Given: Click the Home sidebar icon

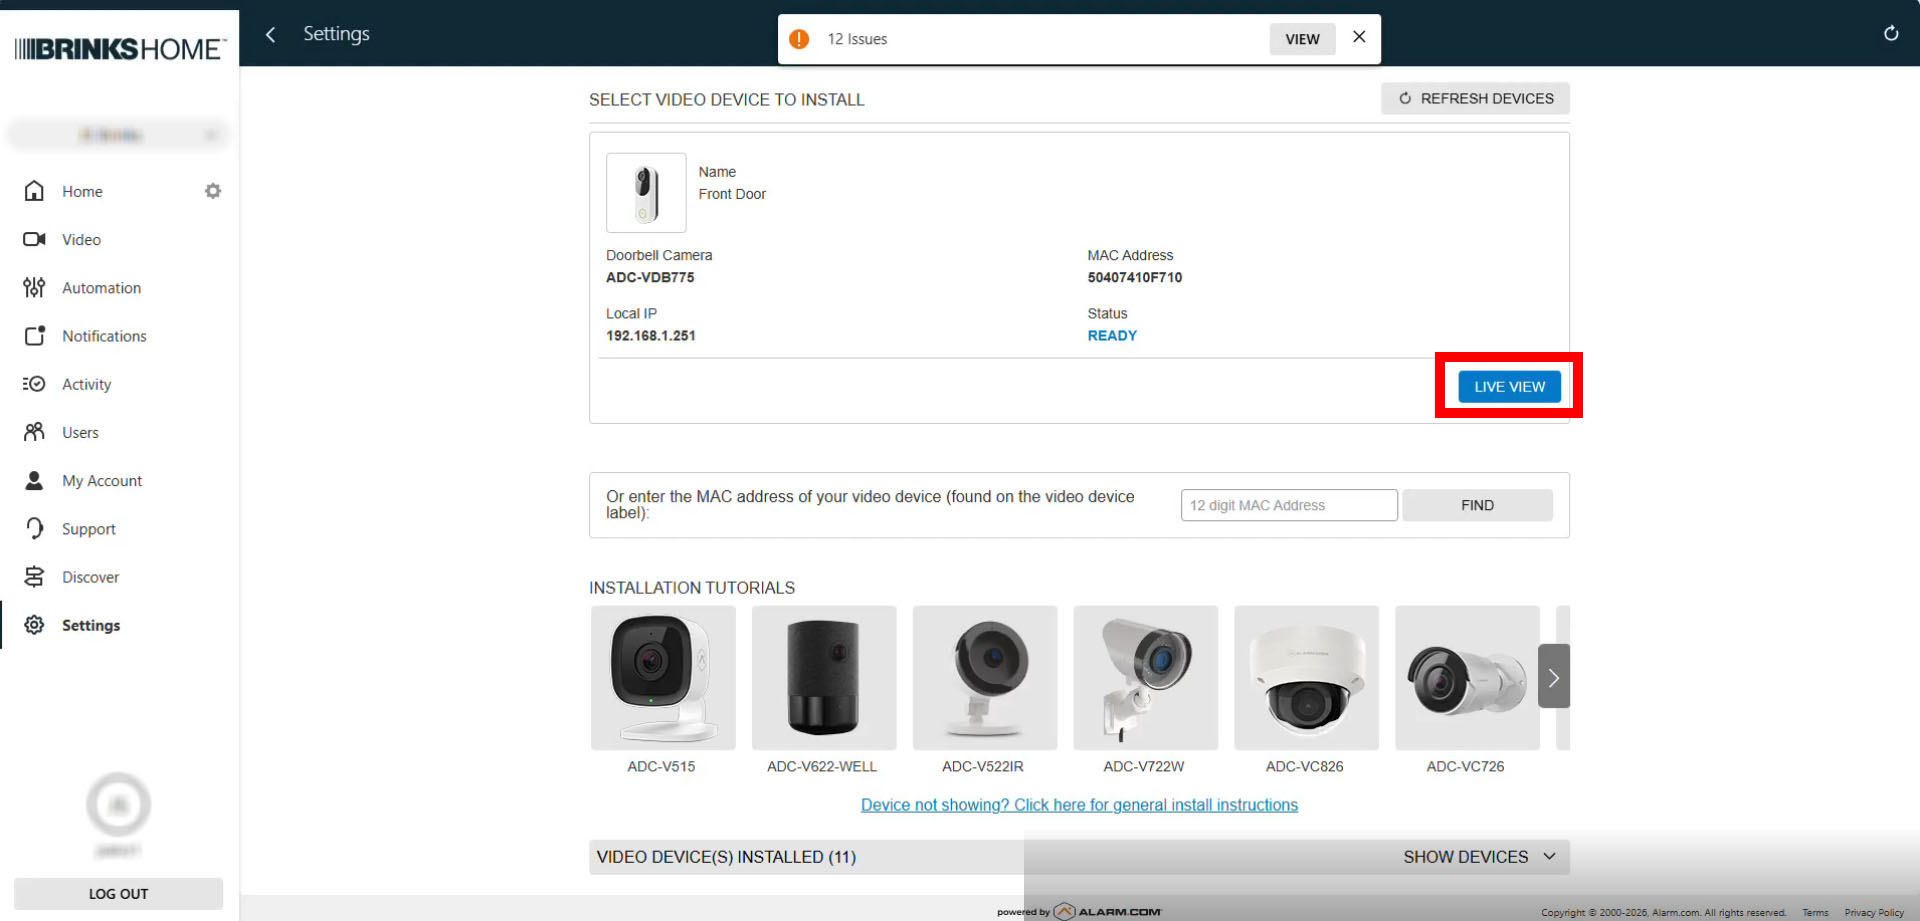Looking at the screenshot, I should [x=34, y=191].
